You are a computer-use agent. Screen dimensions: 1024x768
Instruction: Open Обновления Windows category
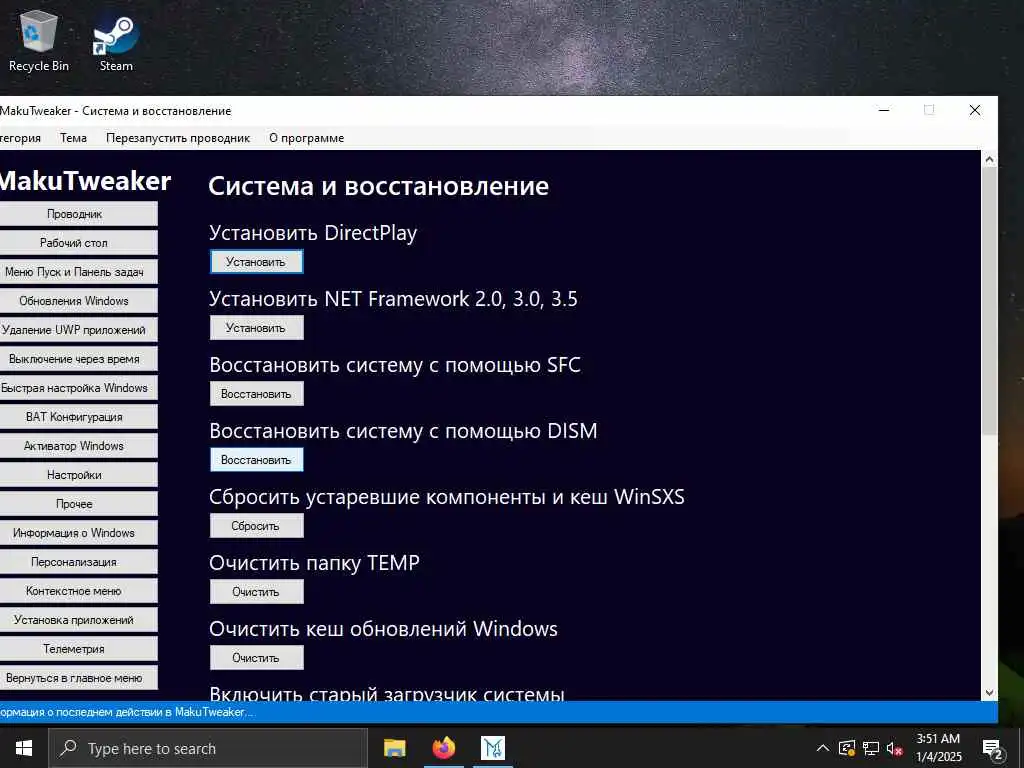[x=78, y=301]
